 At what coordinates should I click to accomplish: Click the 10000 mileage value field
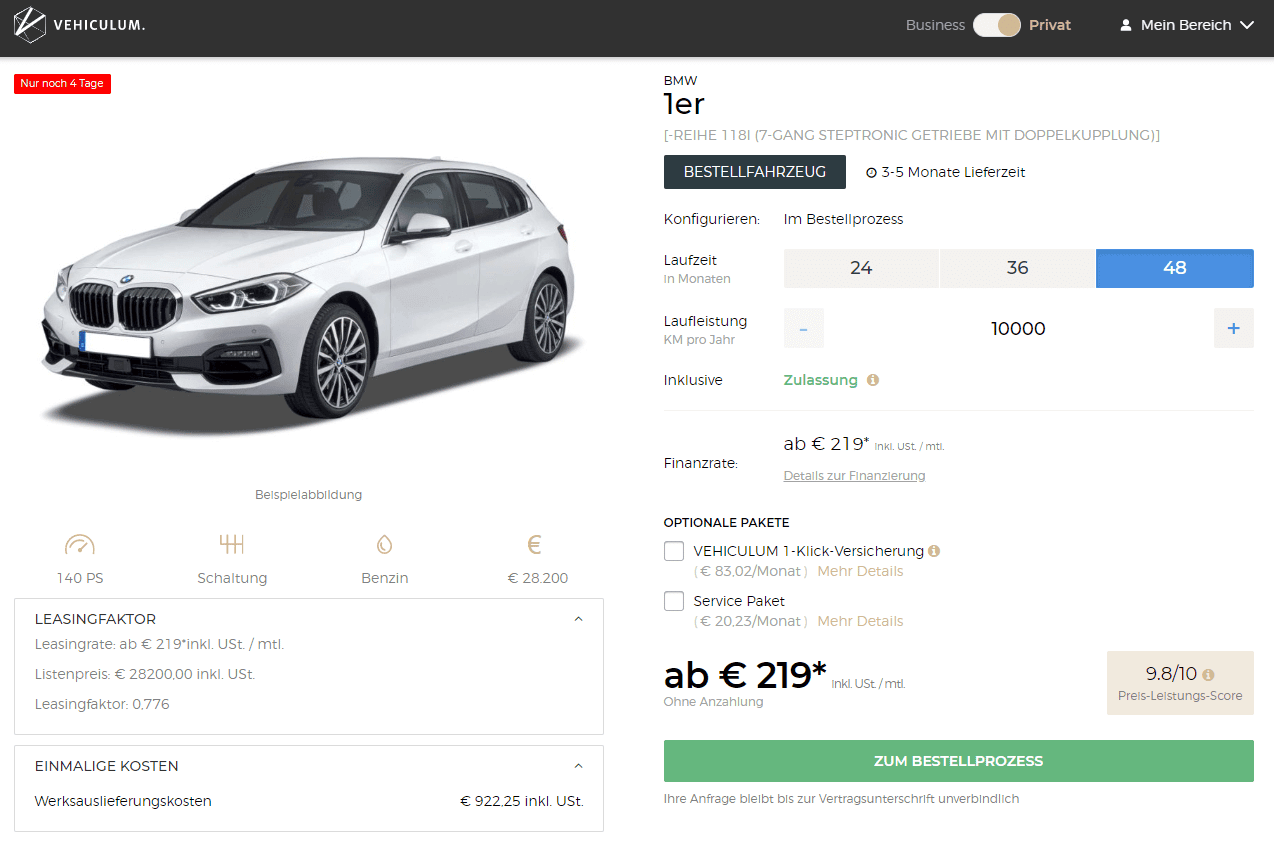tap(1018, 328)
